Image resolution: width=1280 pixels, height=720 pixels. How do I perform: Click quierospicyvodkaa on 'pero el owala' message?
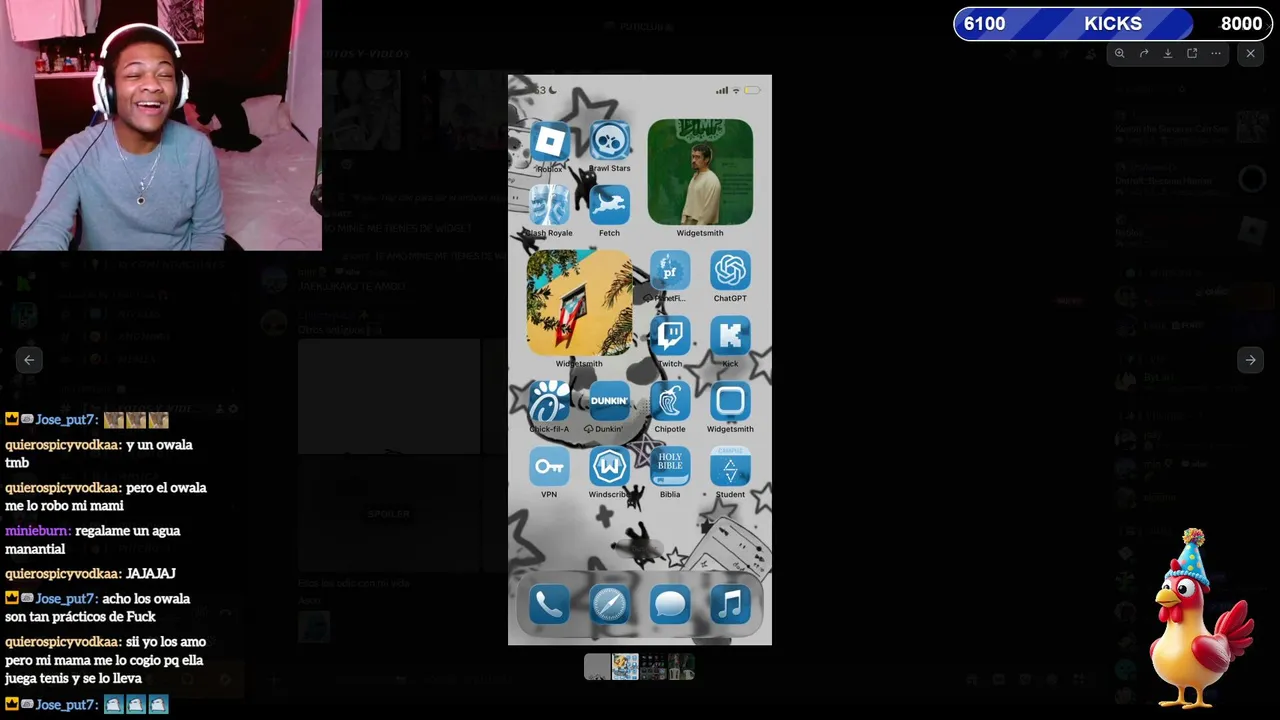(63, 488)
